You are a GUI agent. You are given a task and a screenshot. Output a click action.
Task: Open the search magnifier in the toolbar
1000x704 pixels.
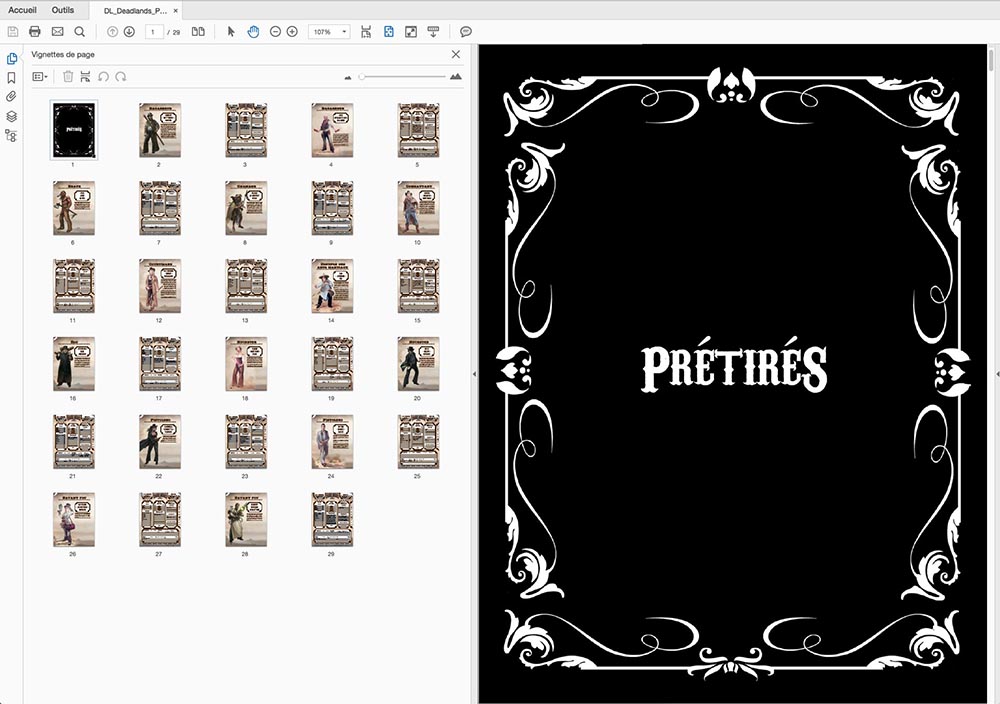coord(79,32)
